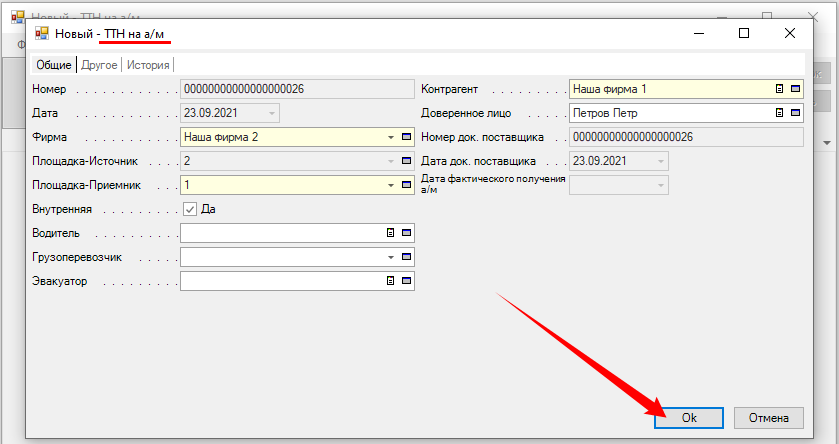Click the blue window icon beside Эвакуатор
The width and height of the screenshot is (839, 444).
point(407,281)
